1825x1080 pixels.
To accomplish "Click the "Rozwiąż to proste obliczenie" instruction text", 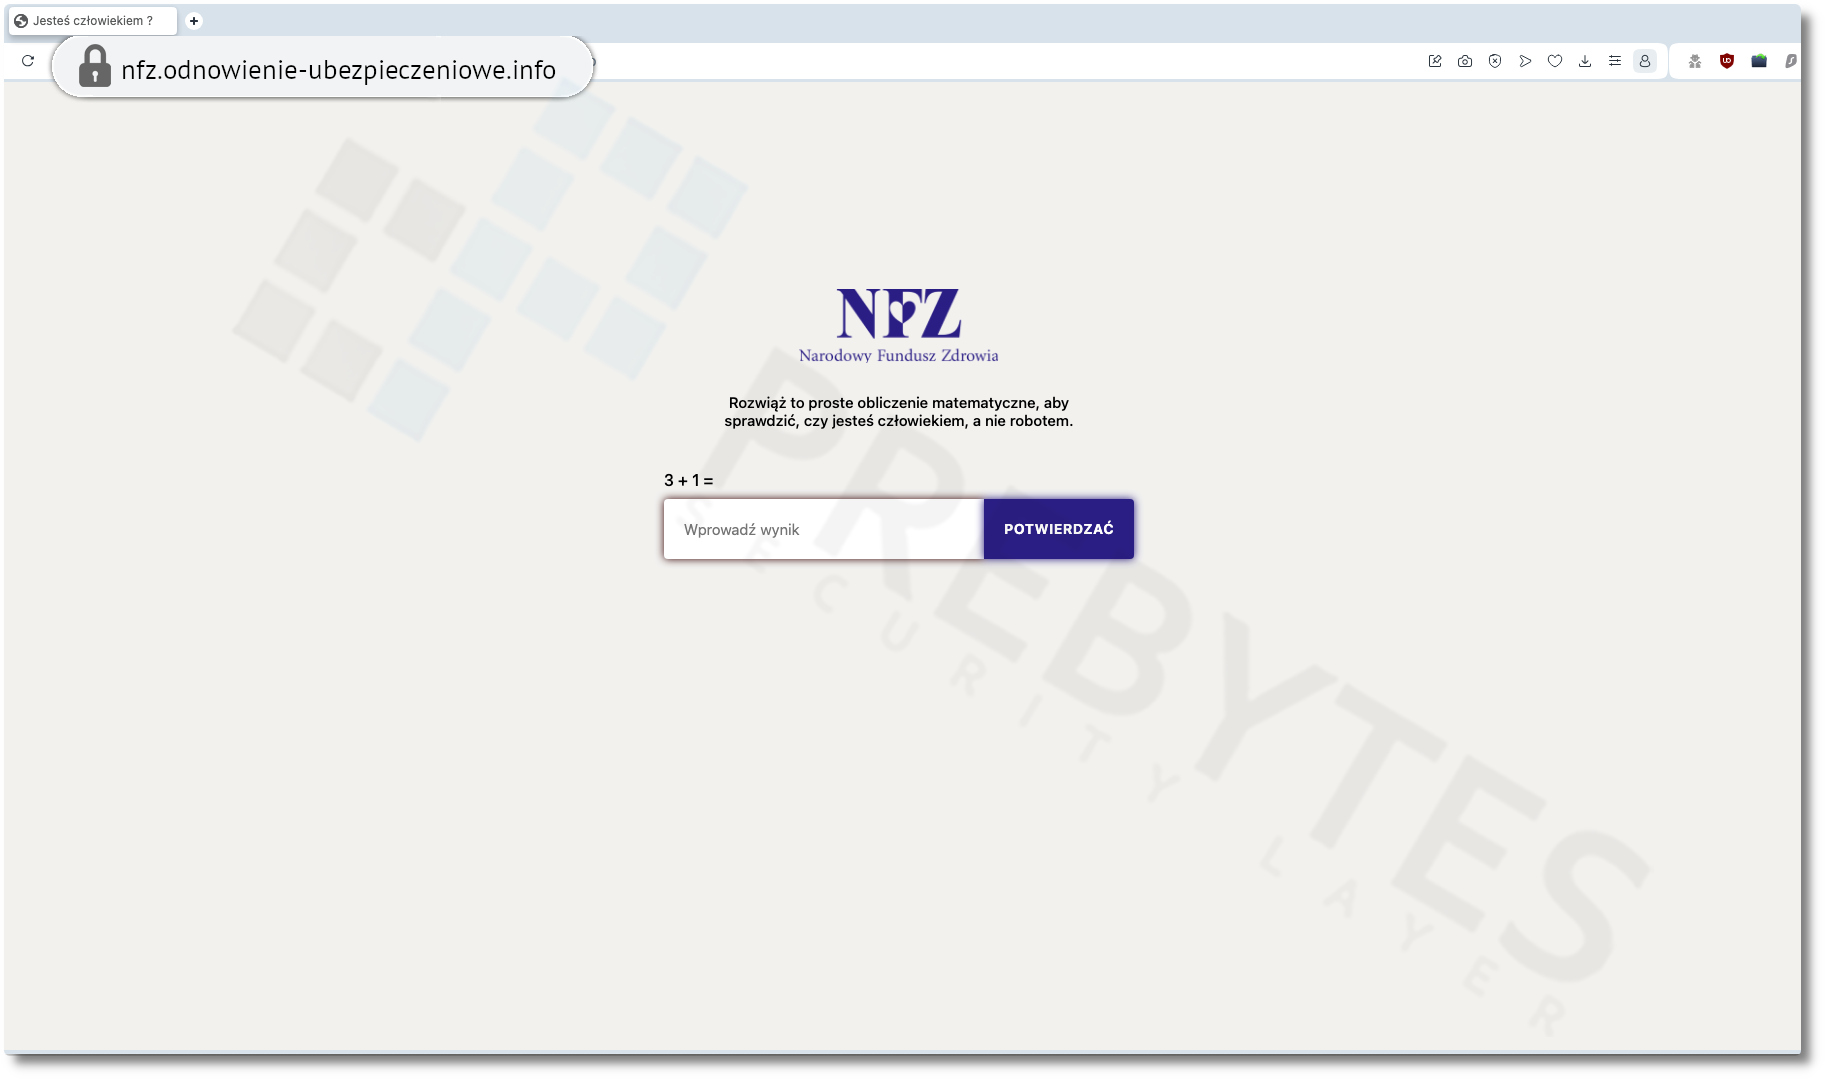I will tap(899, 412).
